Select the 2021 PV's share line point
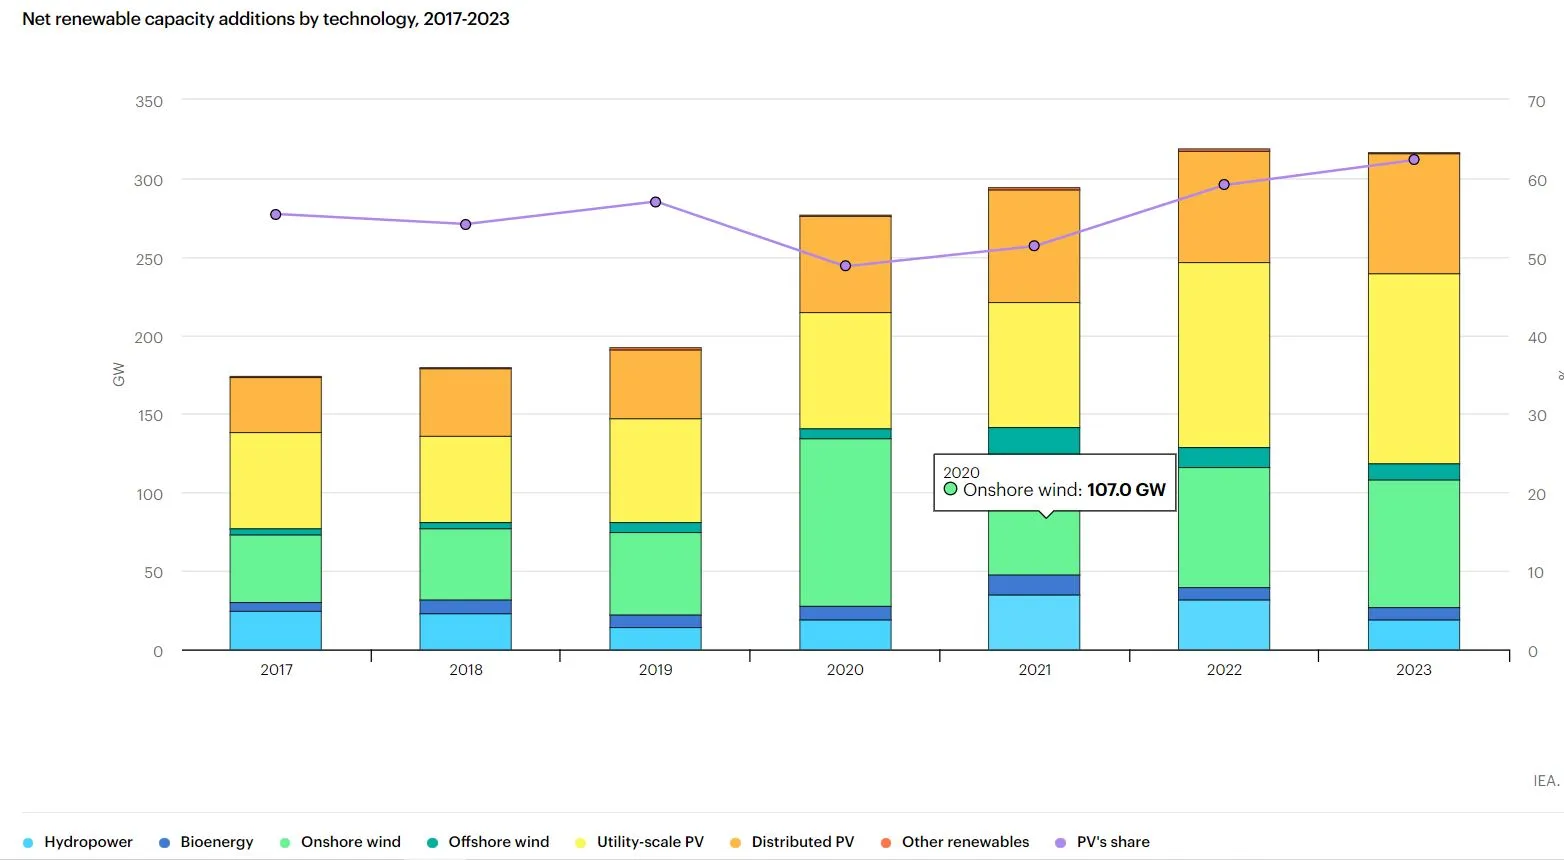1564x860 pixels. [x=1035, y=246]
